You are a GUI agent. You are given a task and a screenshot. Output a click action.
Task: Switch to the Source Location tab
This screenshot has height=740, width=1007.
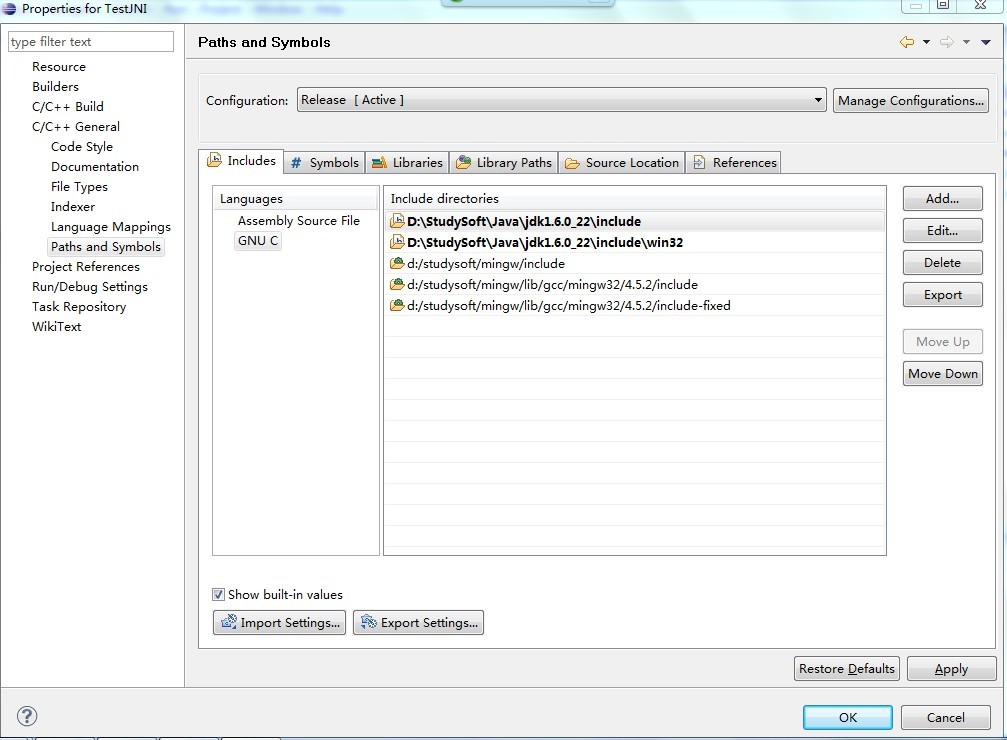tap(622, 163)
